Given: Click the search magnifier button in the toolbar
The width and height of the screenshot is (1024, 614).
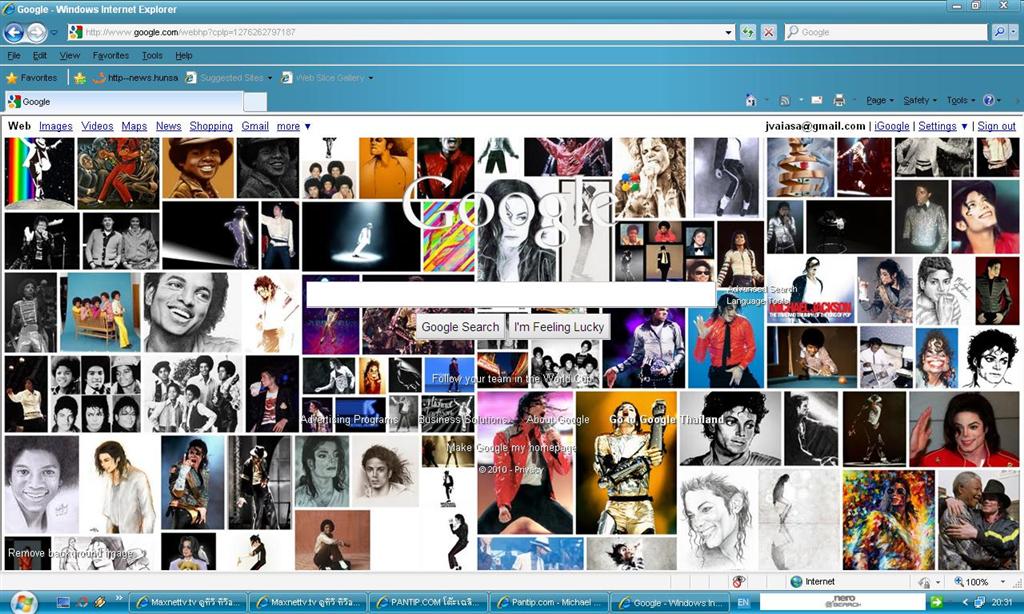Looking at the screenshot, I should (998, 32).
